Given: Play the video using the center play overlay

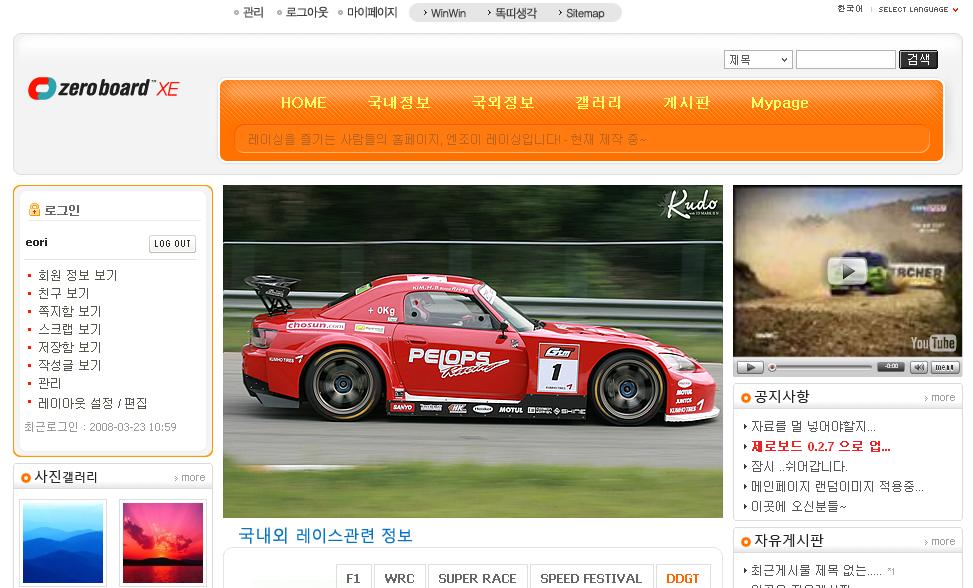Looking at the screenshot, I should [x=847, y=271].
